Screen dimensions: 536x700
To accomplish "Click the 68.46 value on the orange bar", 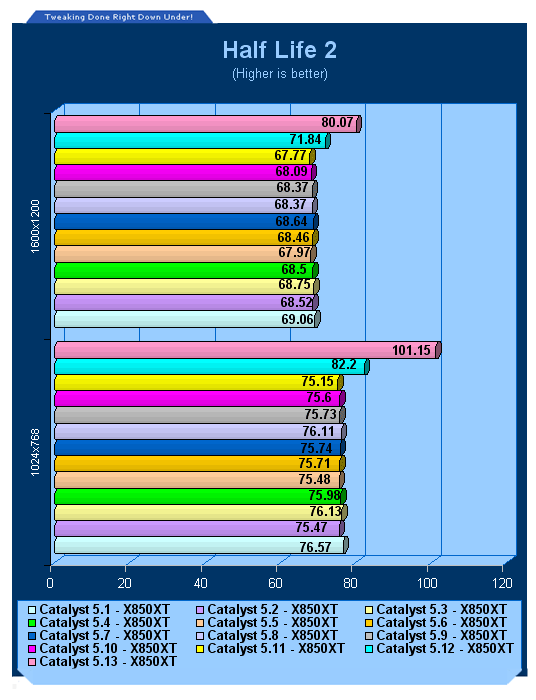I will coord(294,237).
